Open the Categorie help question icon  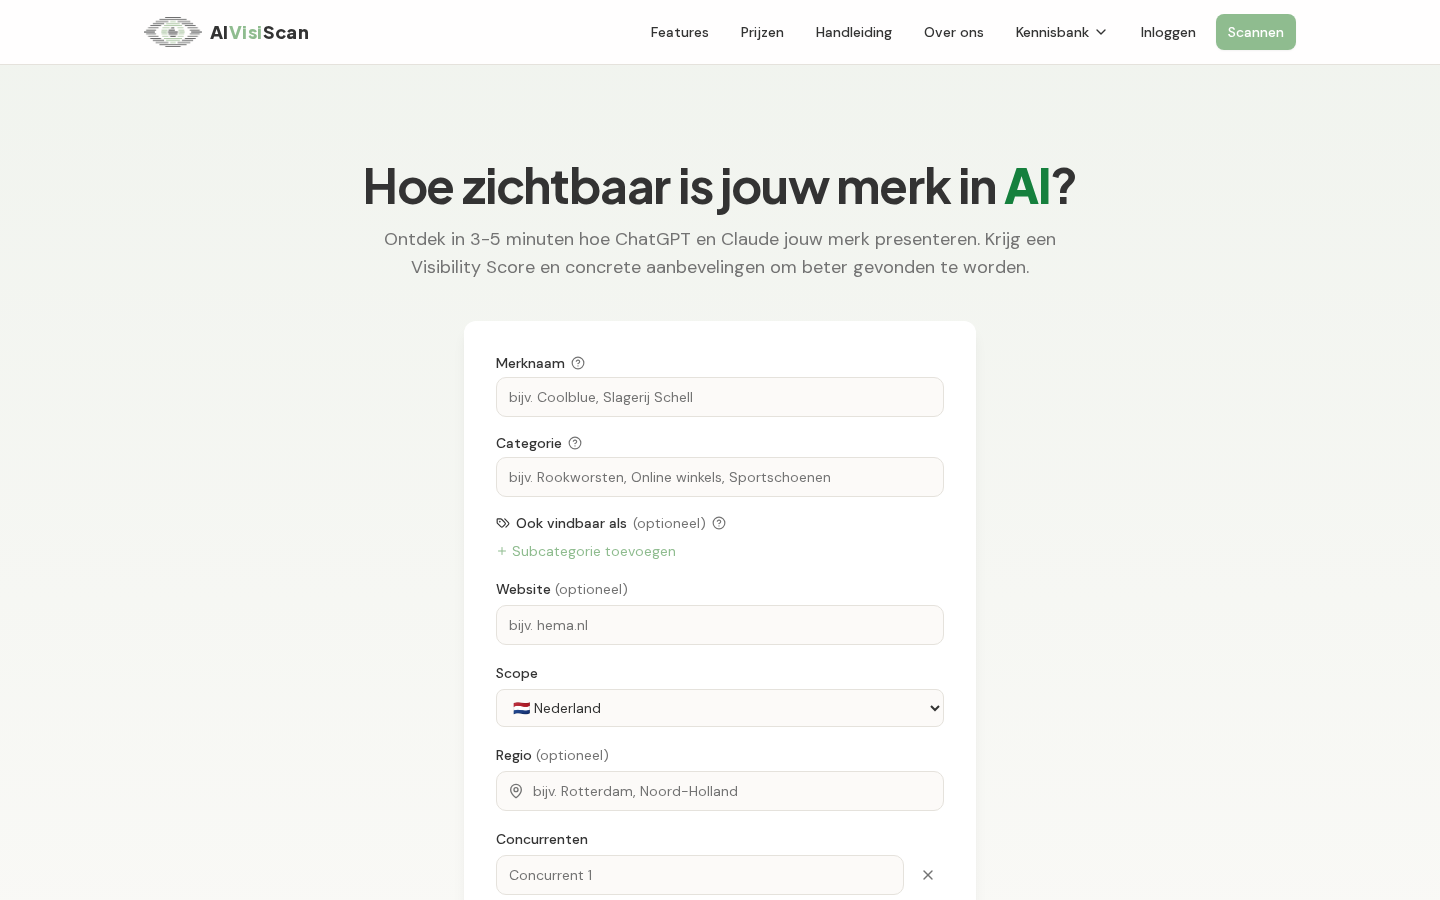click(x=575, y=443)
